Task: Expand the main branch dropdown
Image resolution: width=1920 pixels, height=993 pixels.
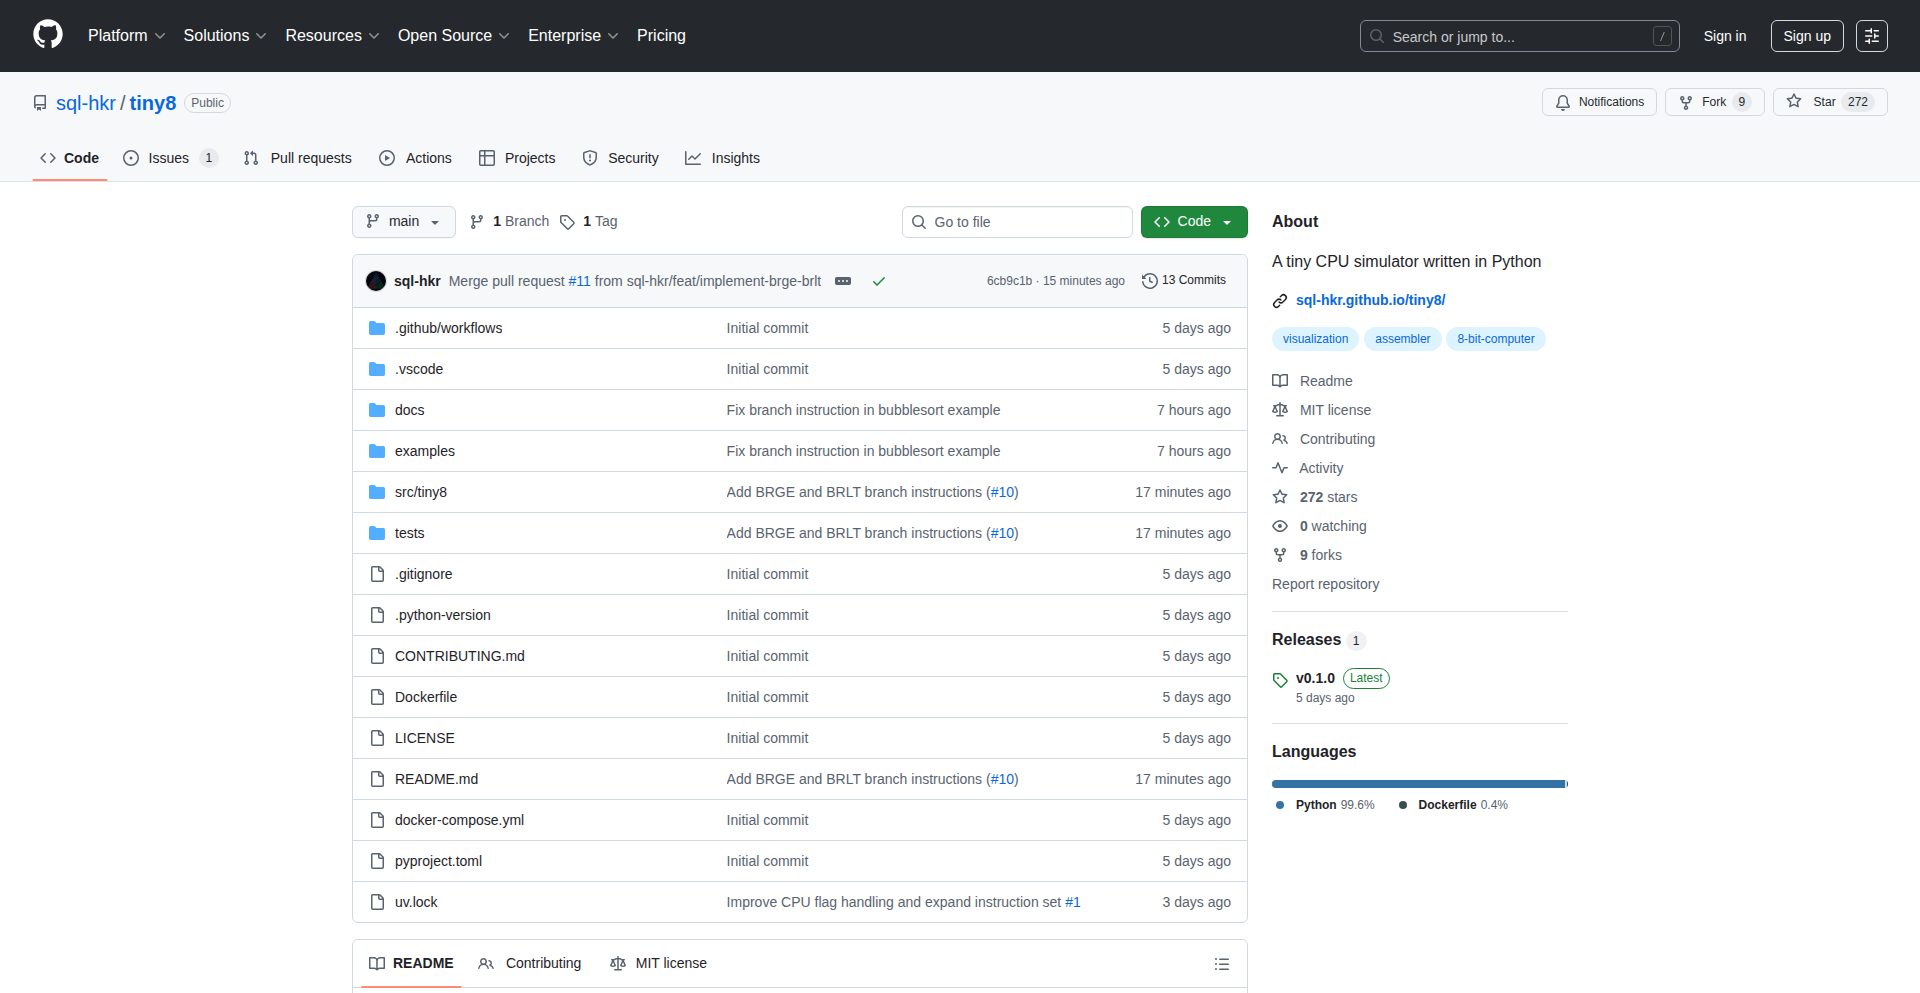Action: (x=403, y=222)
